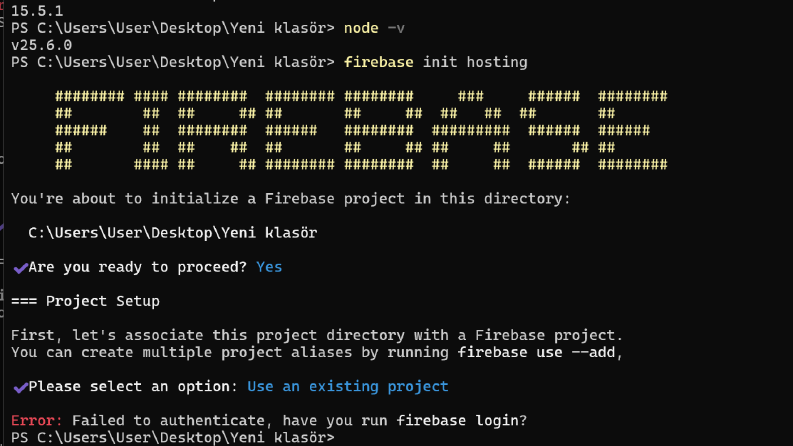Click the purple checkmark beside "Are you ready to proceed?"
The image size is (793, 446).
[x=20, y=267]
